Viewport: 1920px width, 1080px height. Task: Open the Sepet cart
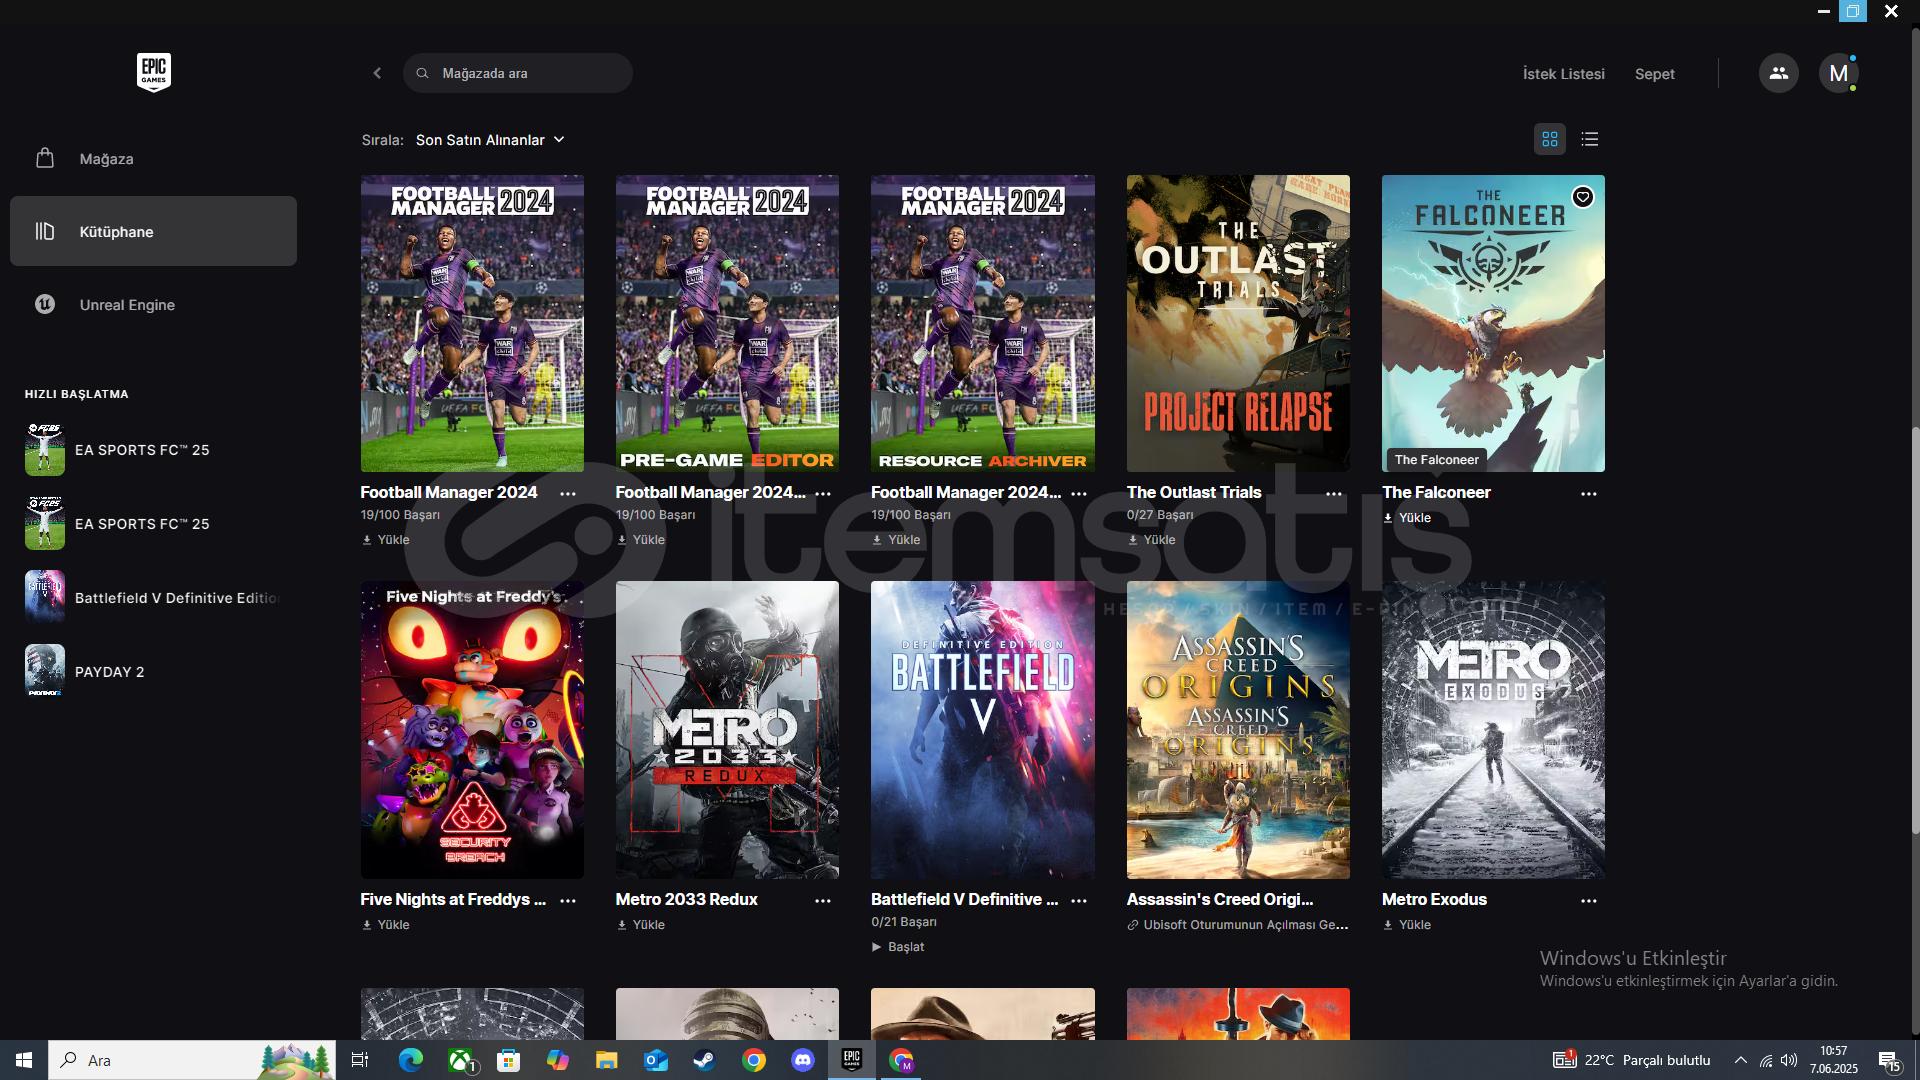(1654, 74)
